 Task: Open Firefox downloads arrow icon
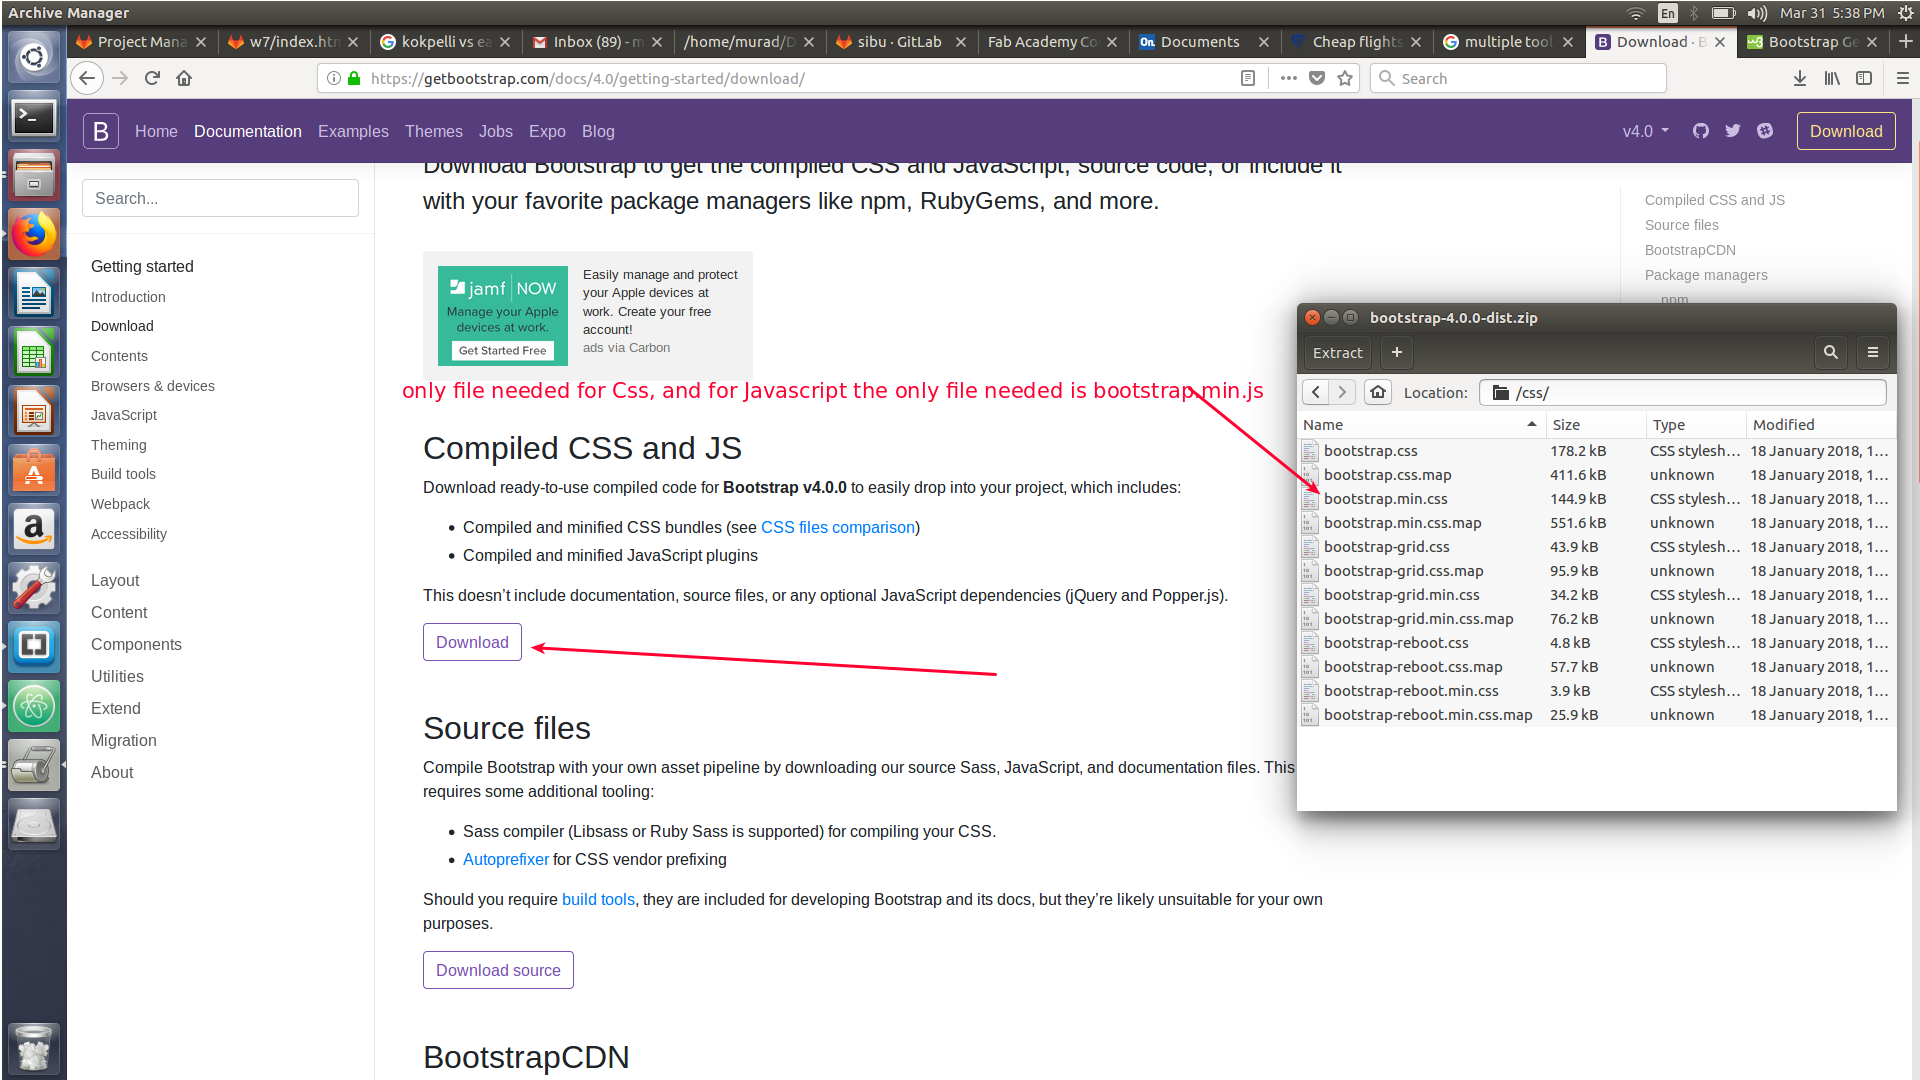pos(1800,78)
